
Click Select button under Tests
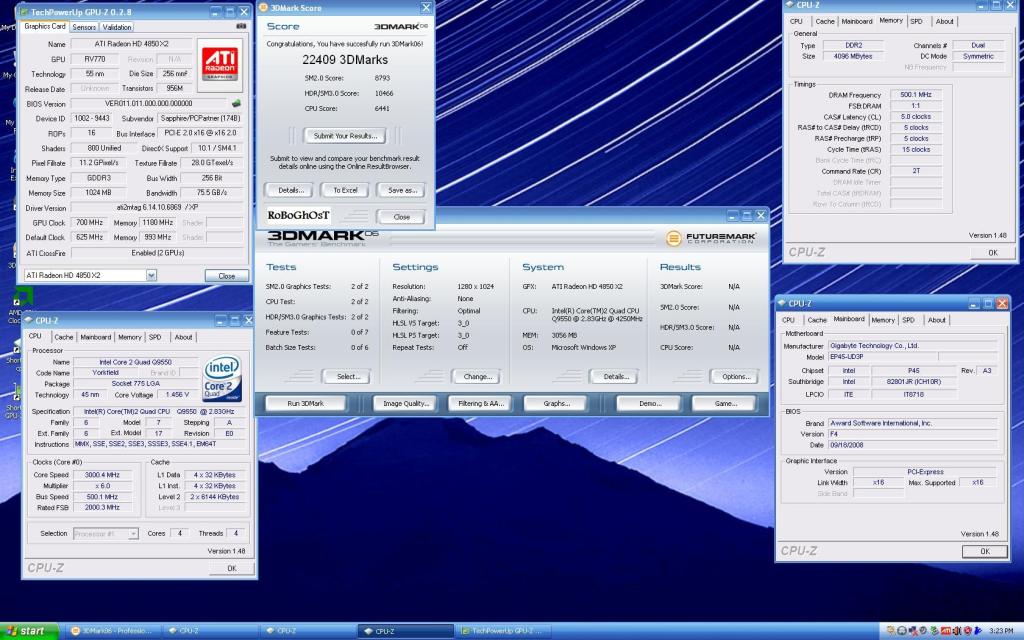click(x=347, y=376)
